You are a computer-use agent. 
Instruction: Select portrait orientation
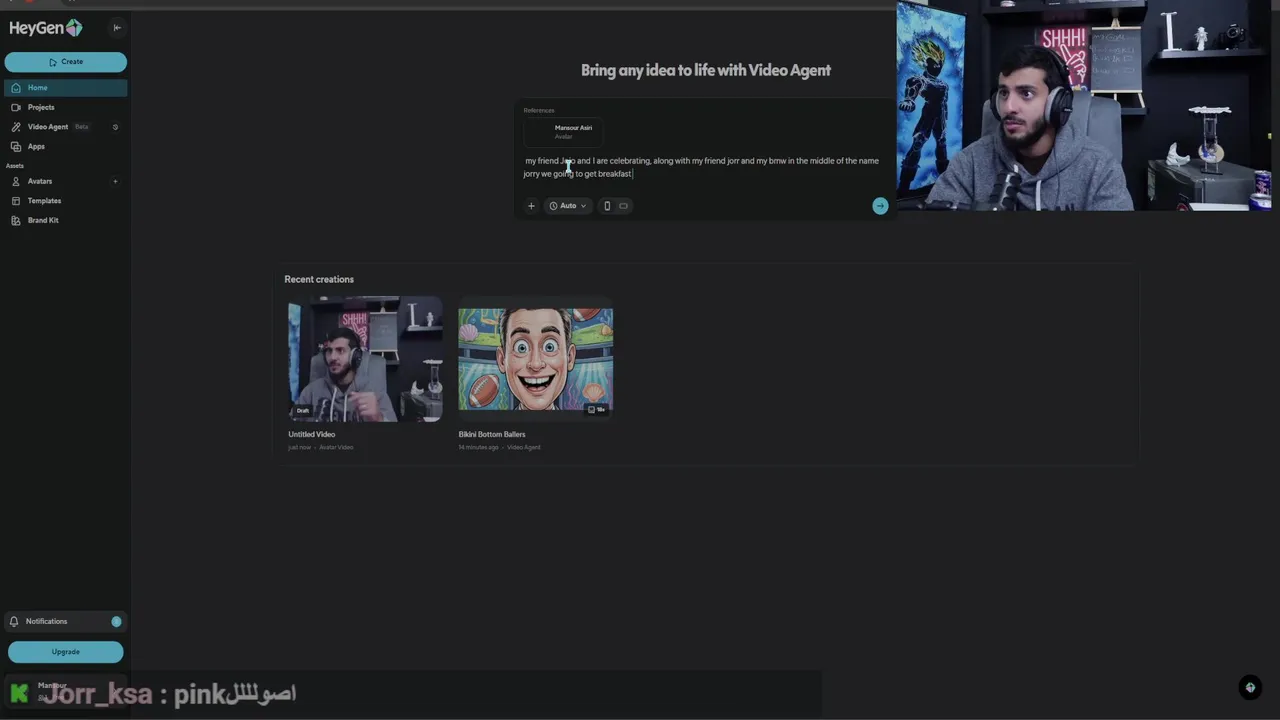point(606,206)
